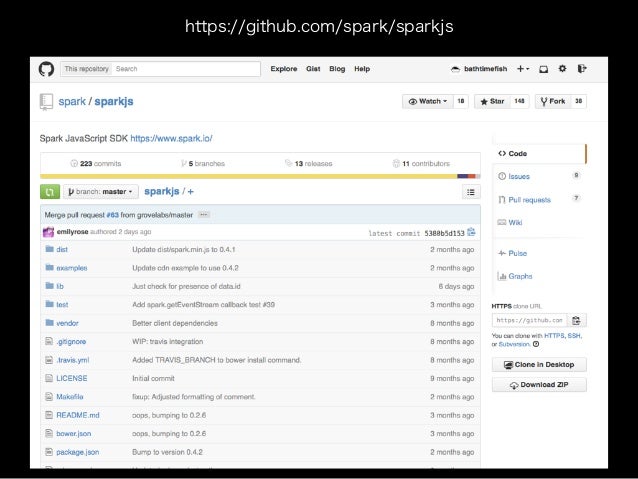Open the notifications inbox icon
The width and height of the screenshot is (638, 479).
tap(543, 69)
